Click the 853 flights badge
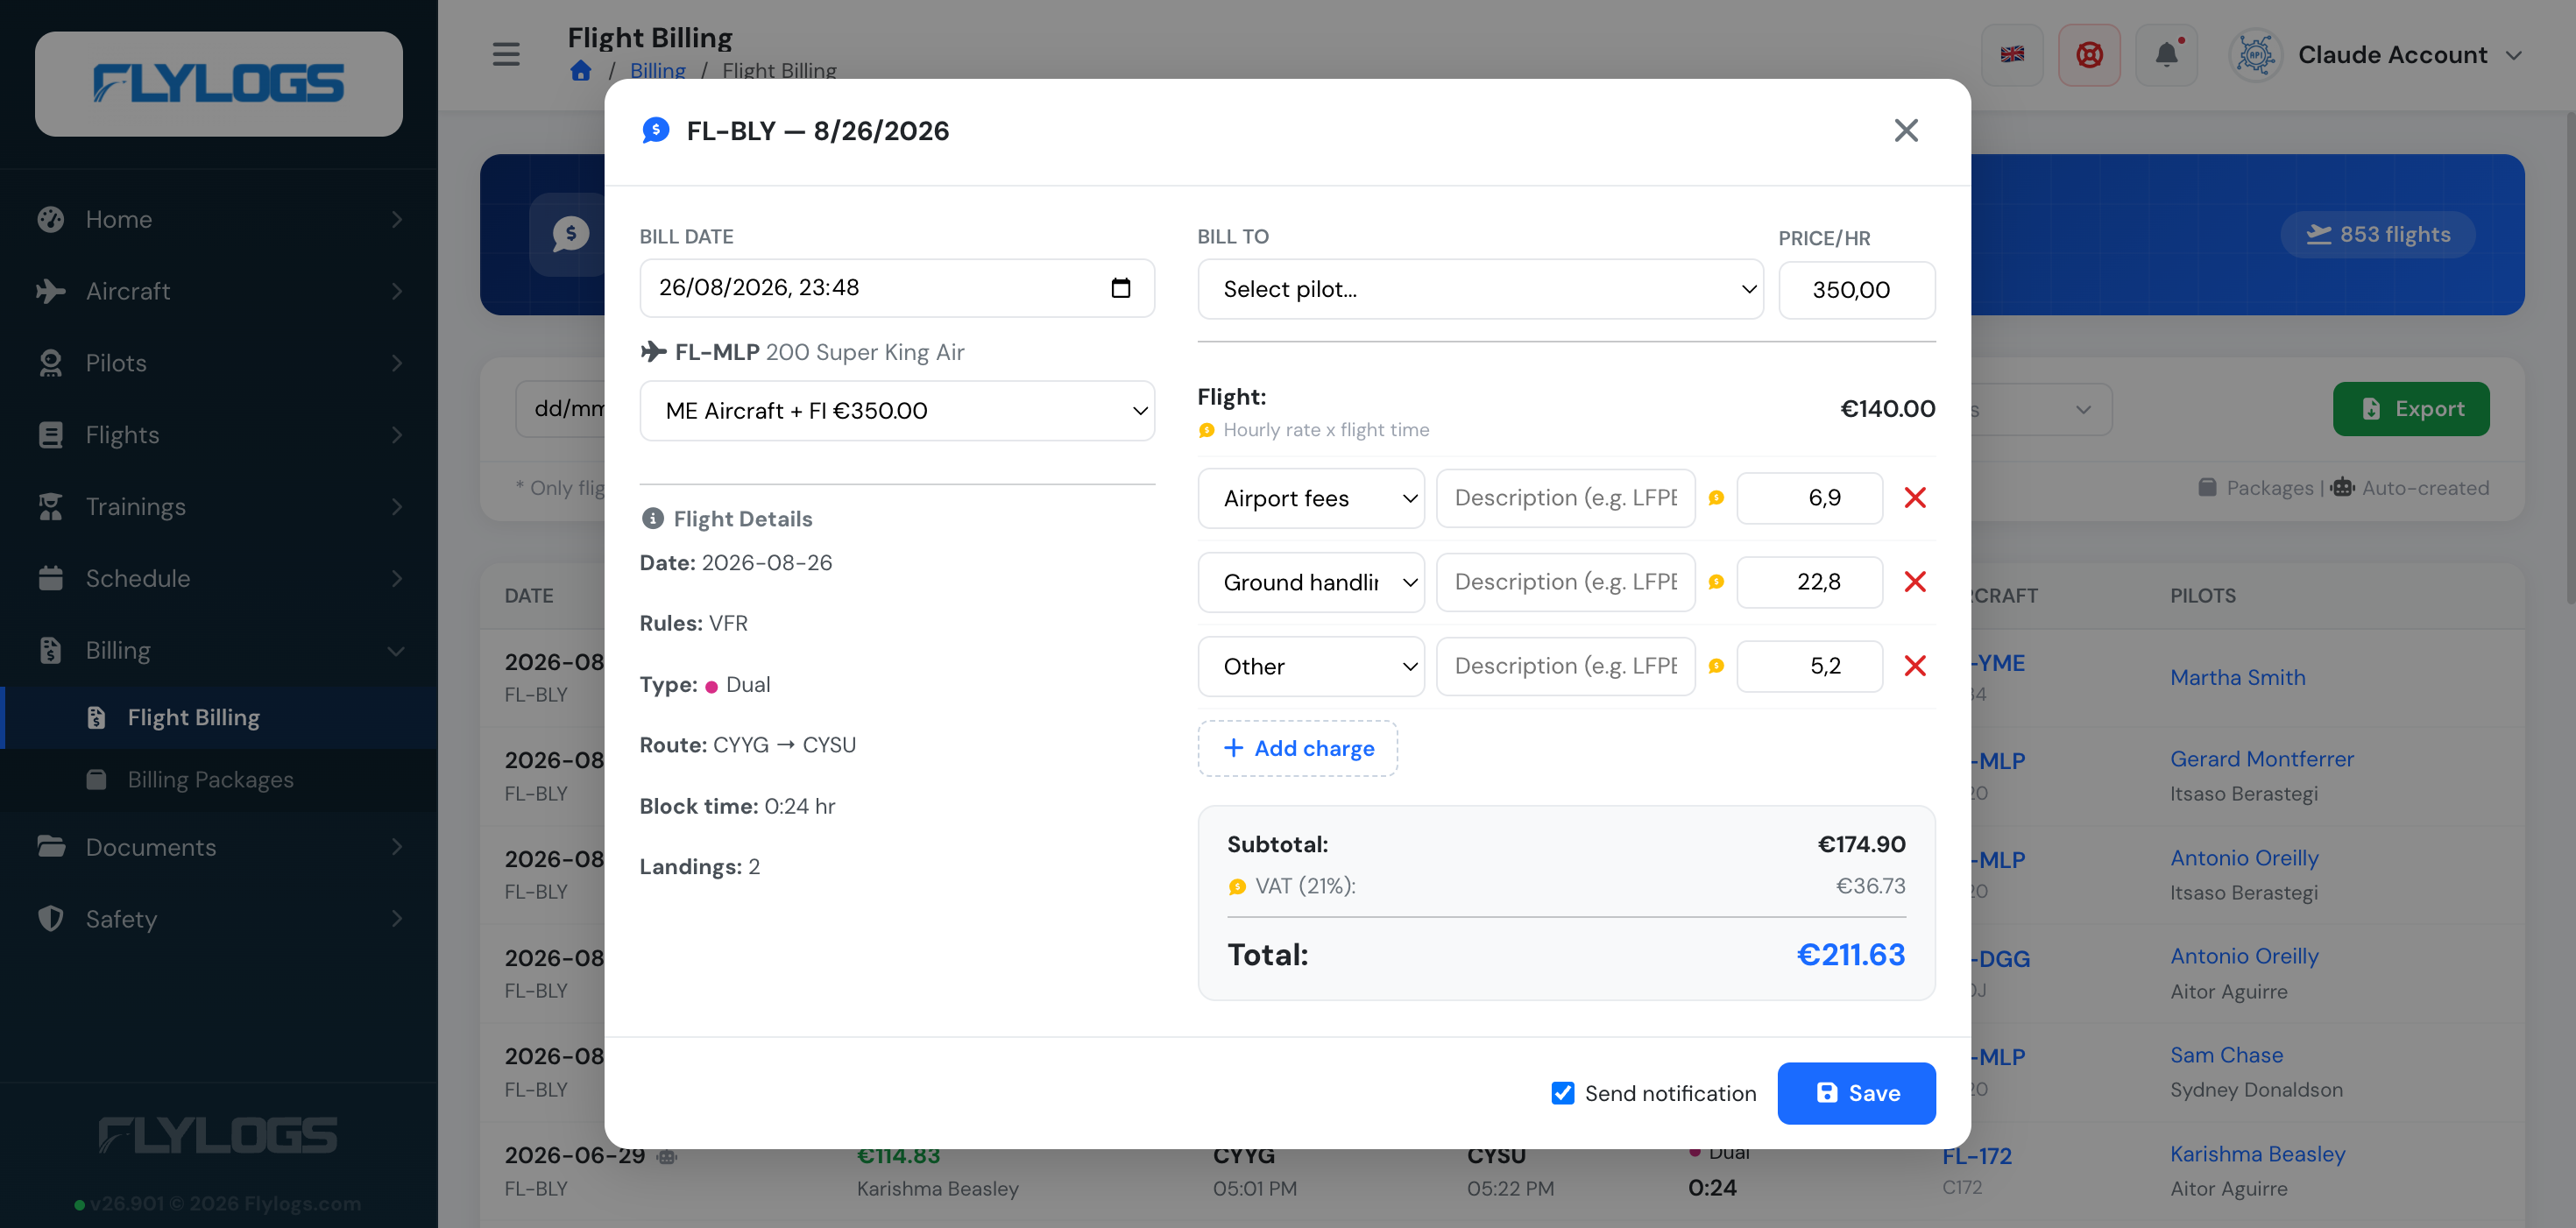 pyautogui.click(x=2377, y=235)
